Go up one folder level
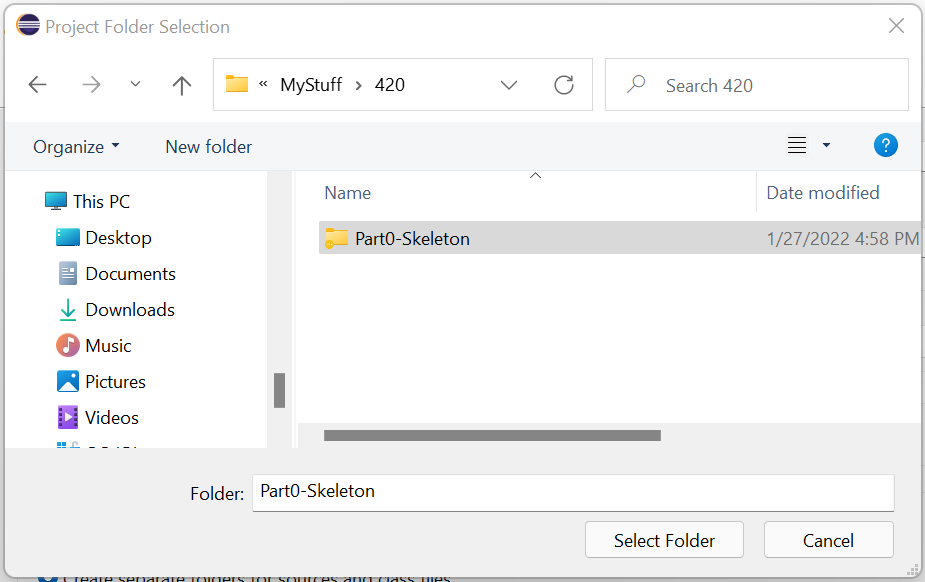The image size is (925, 582). pos(181,85)
